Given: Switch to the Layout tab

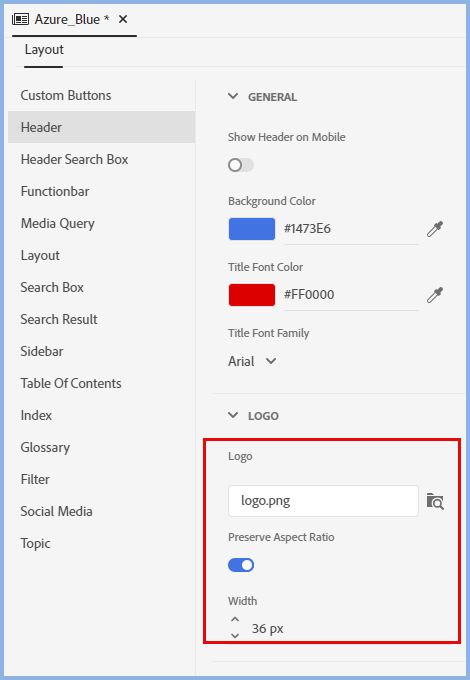Looking at the screenshot, I should pos(44,49).
